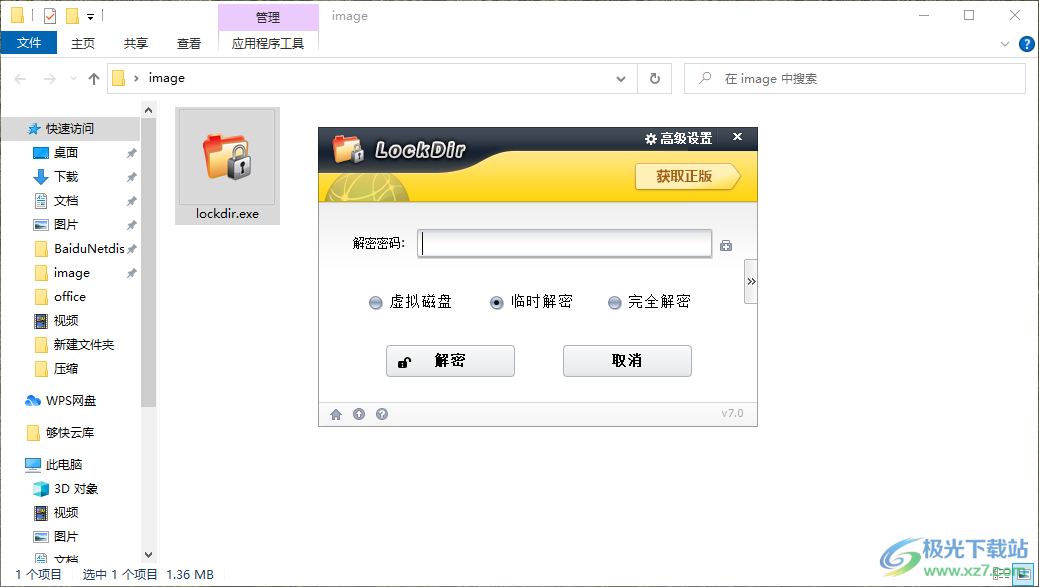Open the customize quick access toolbar dropdown

91,16
